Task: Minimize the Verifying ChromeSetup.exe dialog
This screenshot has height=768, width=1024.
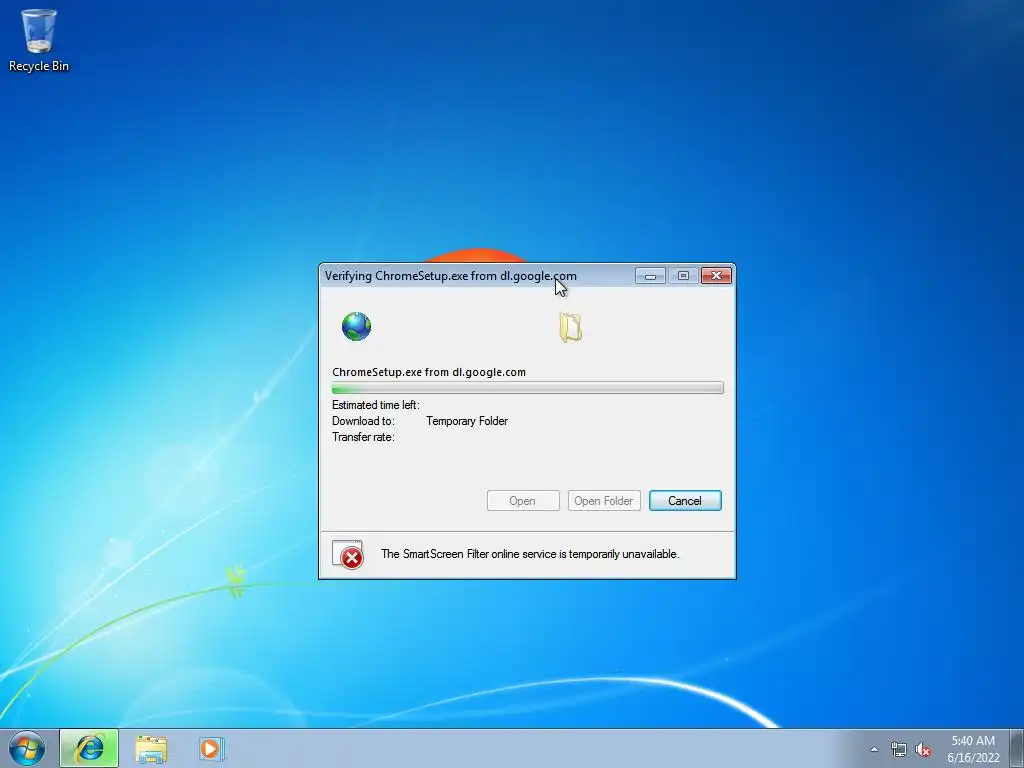Action: pos(650,276)
